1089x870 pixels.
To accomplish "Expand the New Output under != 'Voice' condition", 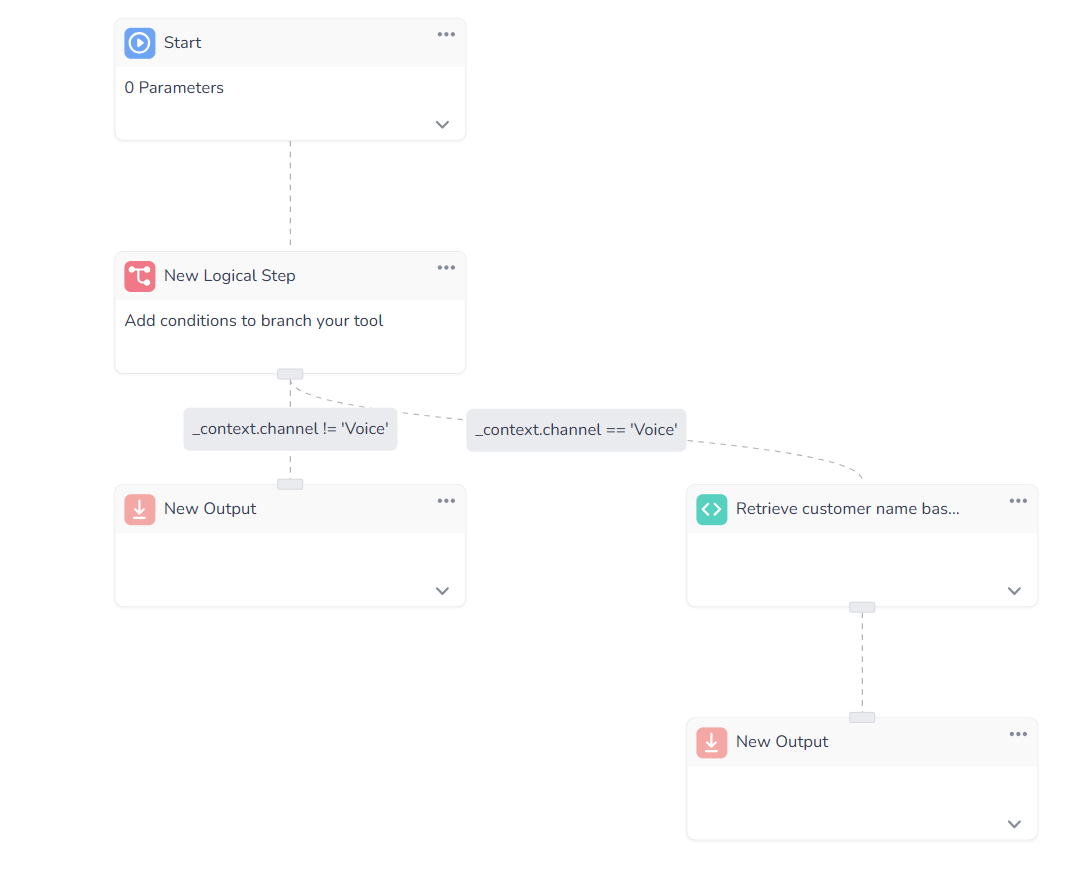I will click(x=442, y=591).
